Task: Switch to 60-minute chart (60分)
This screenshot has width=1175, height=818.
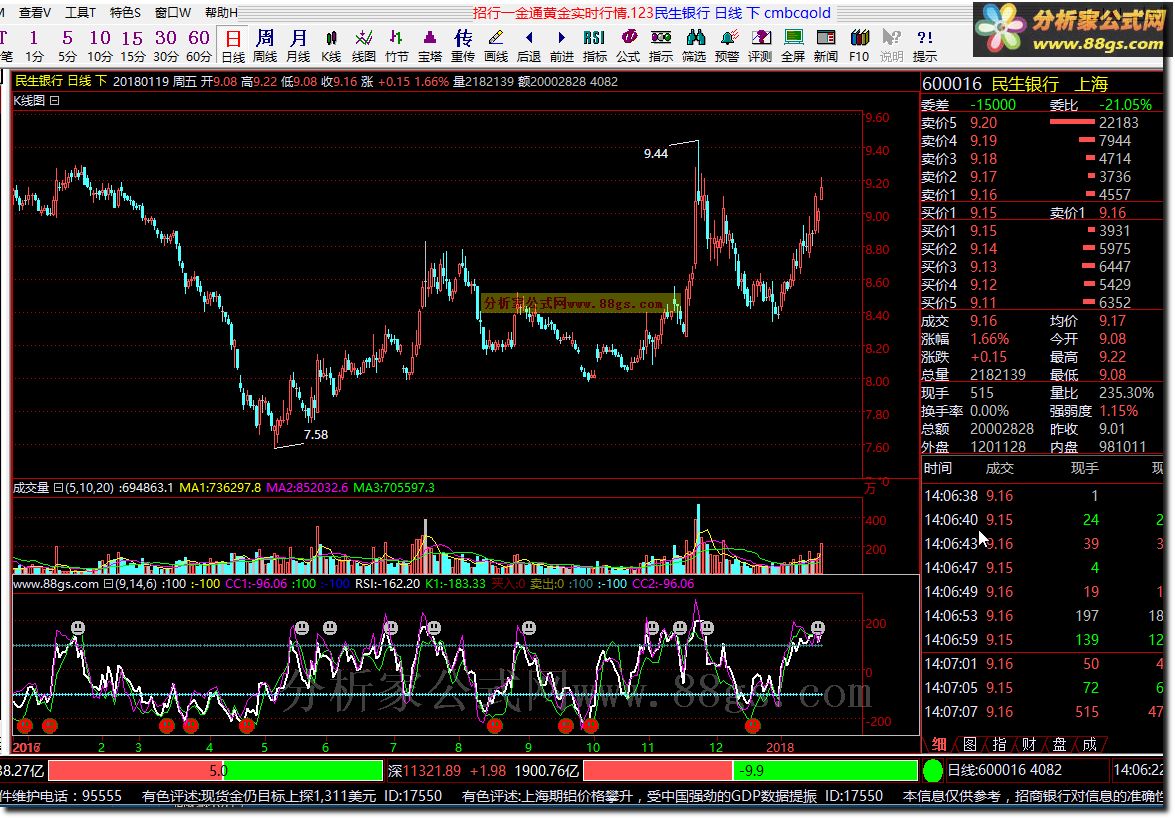Action: [x=199, y=45]
